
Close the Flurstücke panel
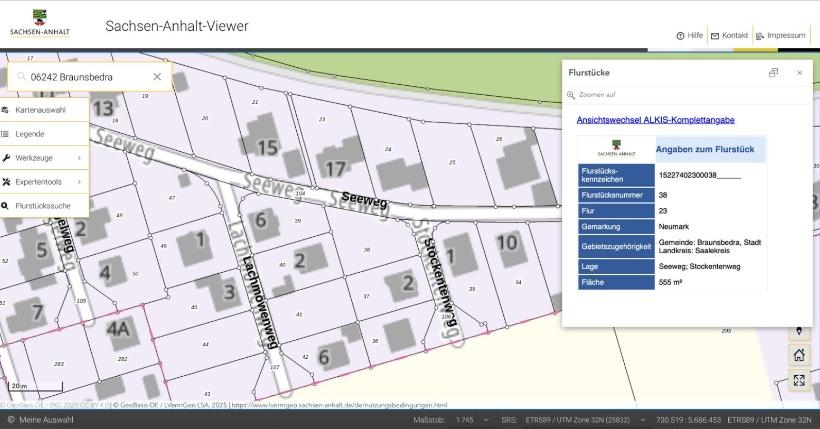coord(799,73)
